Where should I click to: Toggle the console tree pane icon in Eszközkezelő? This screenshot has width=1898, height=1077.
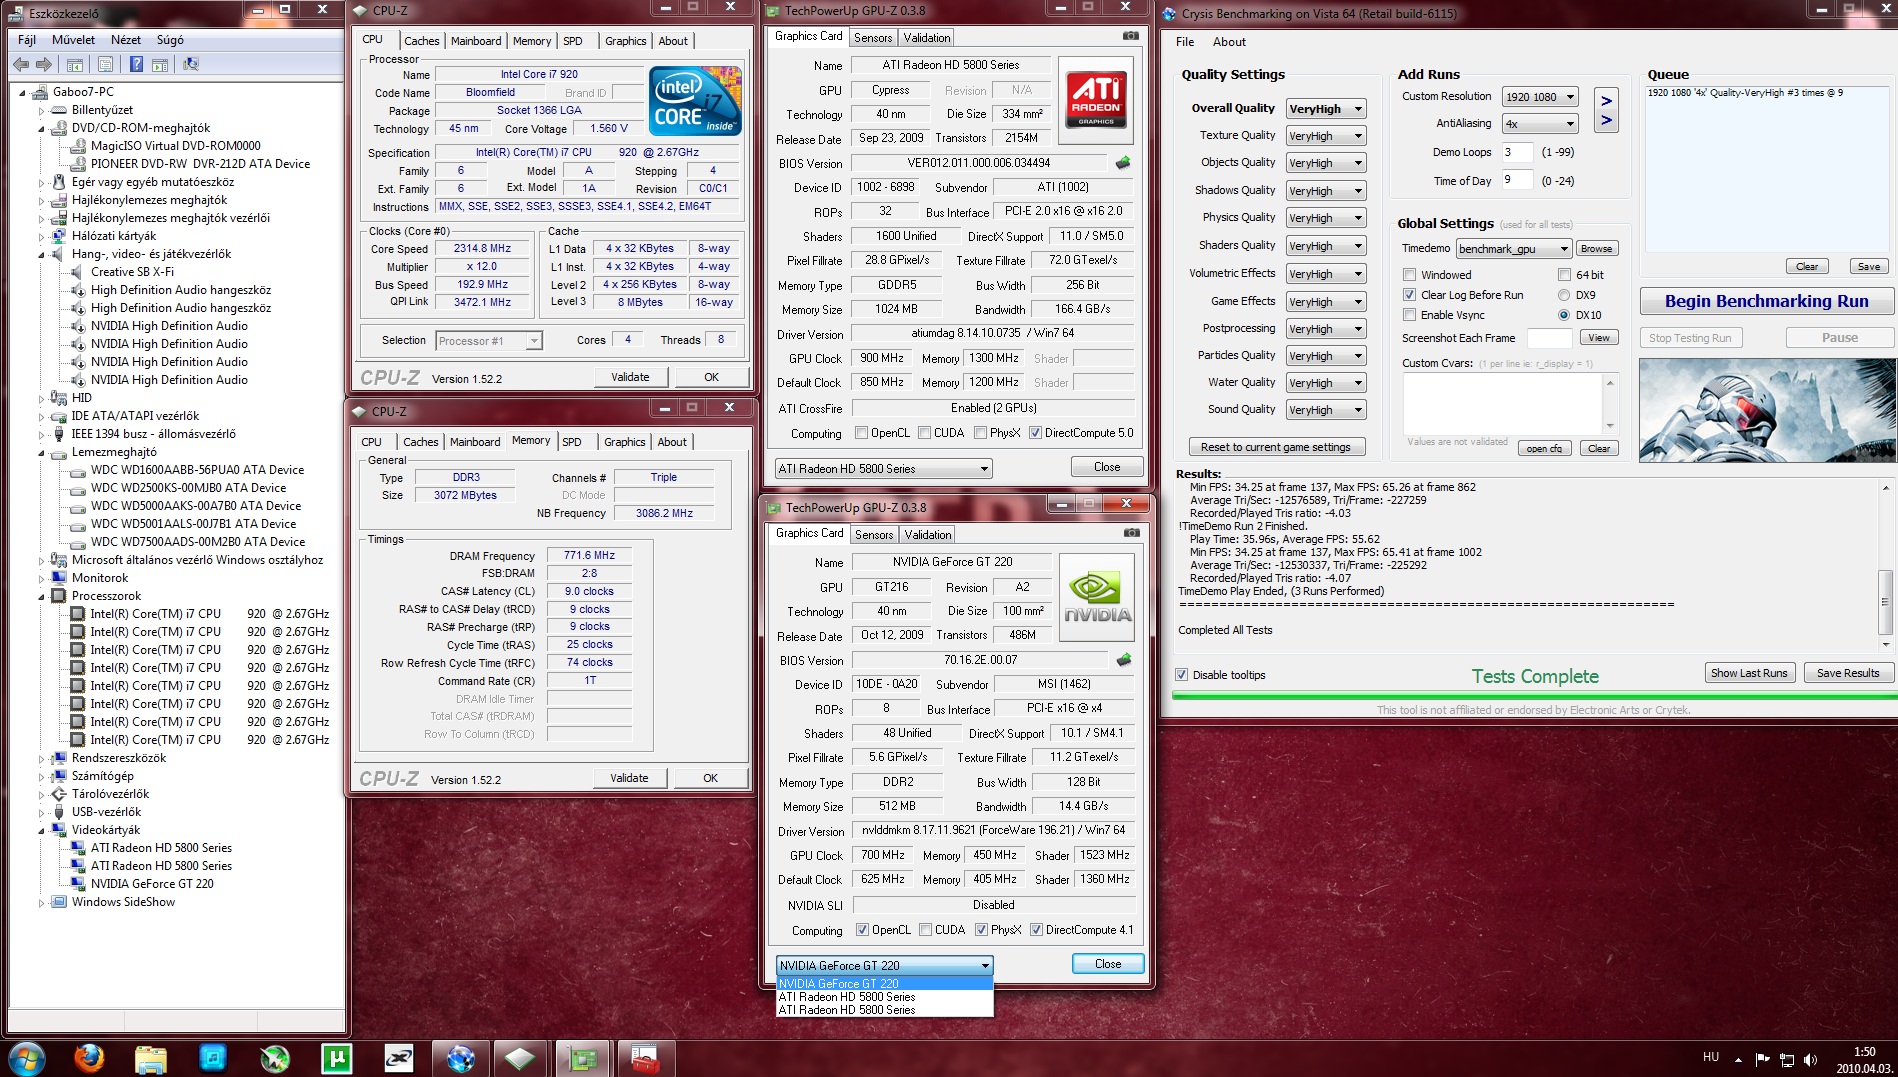click(74, 64)
